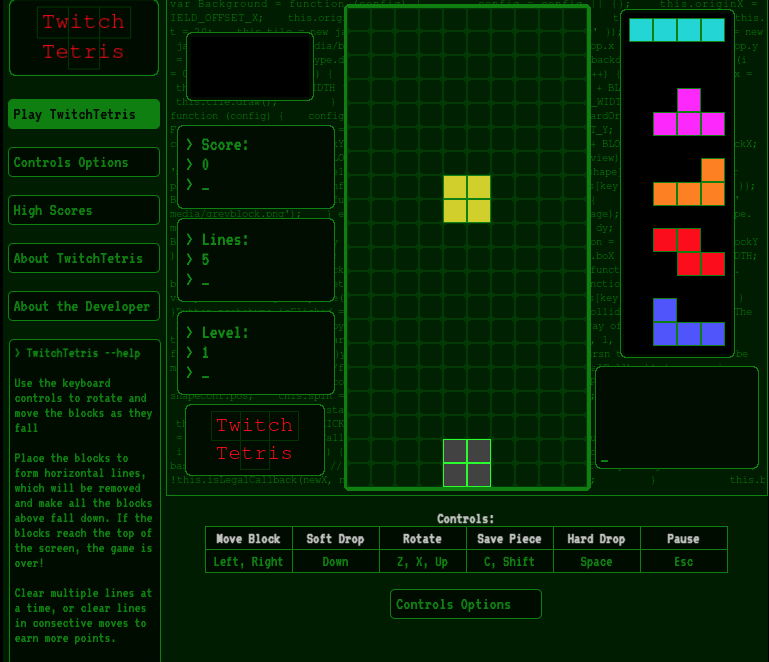Click the Lines value 5
Image resolution: width=769 pixels, height=662 pixels.
[x=205, y=259]
